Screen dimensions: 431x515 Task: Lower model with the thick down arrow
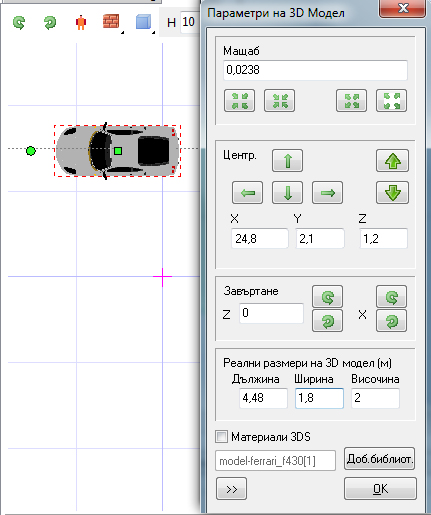click(x=392, y=193)
